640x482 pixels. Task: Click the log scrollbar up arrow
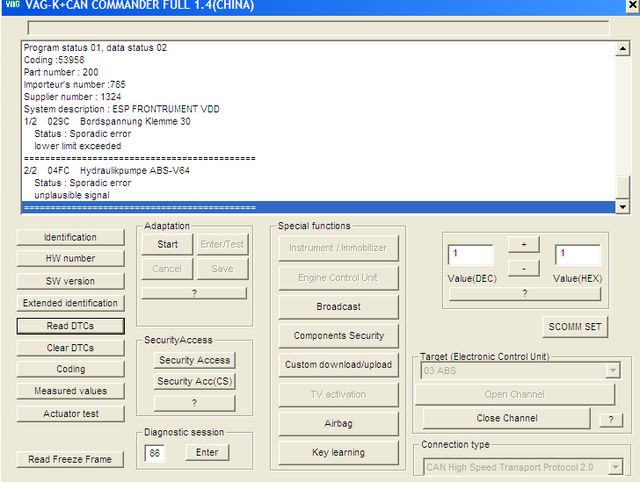pos(622,49)
